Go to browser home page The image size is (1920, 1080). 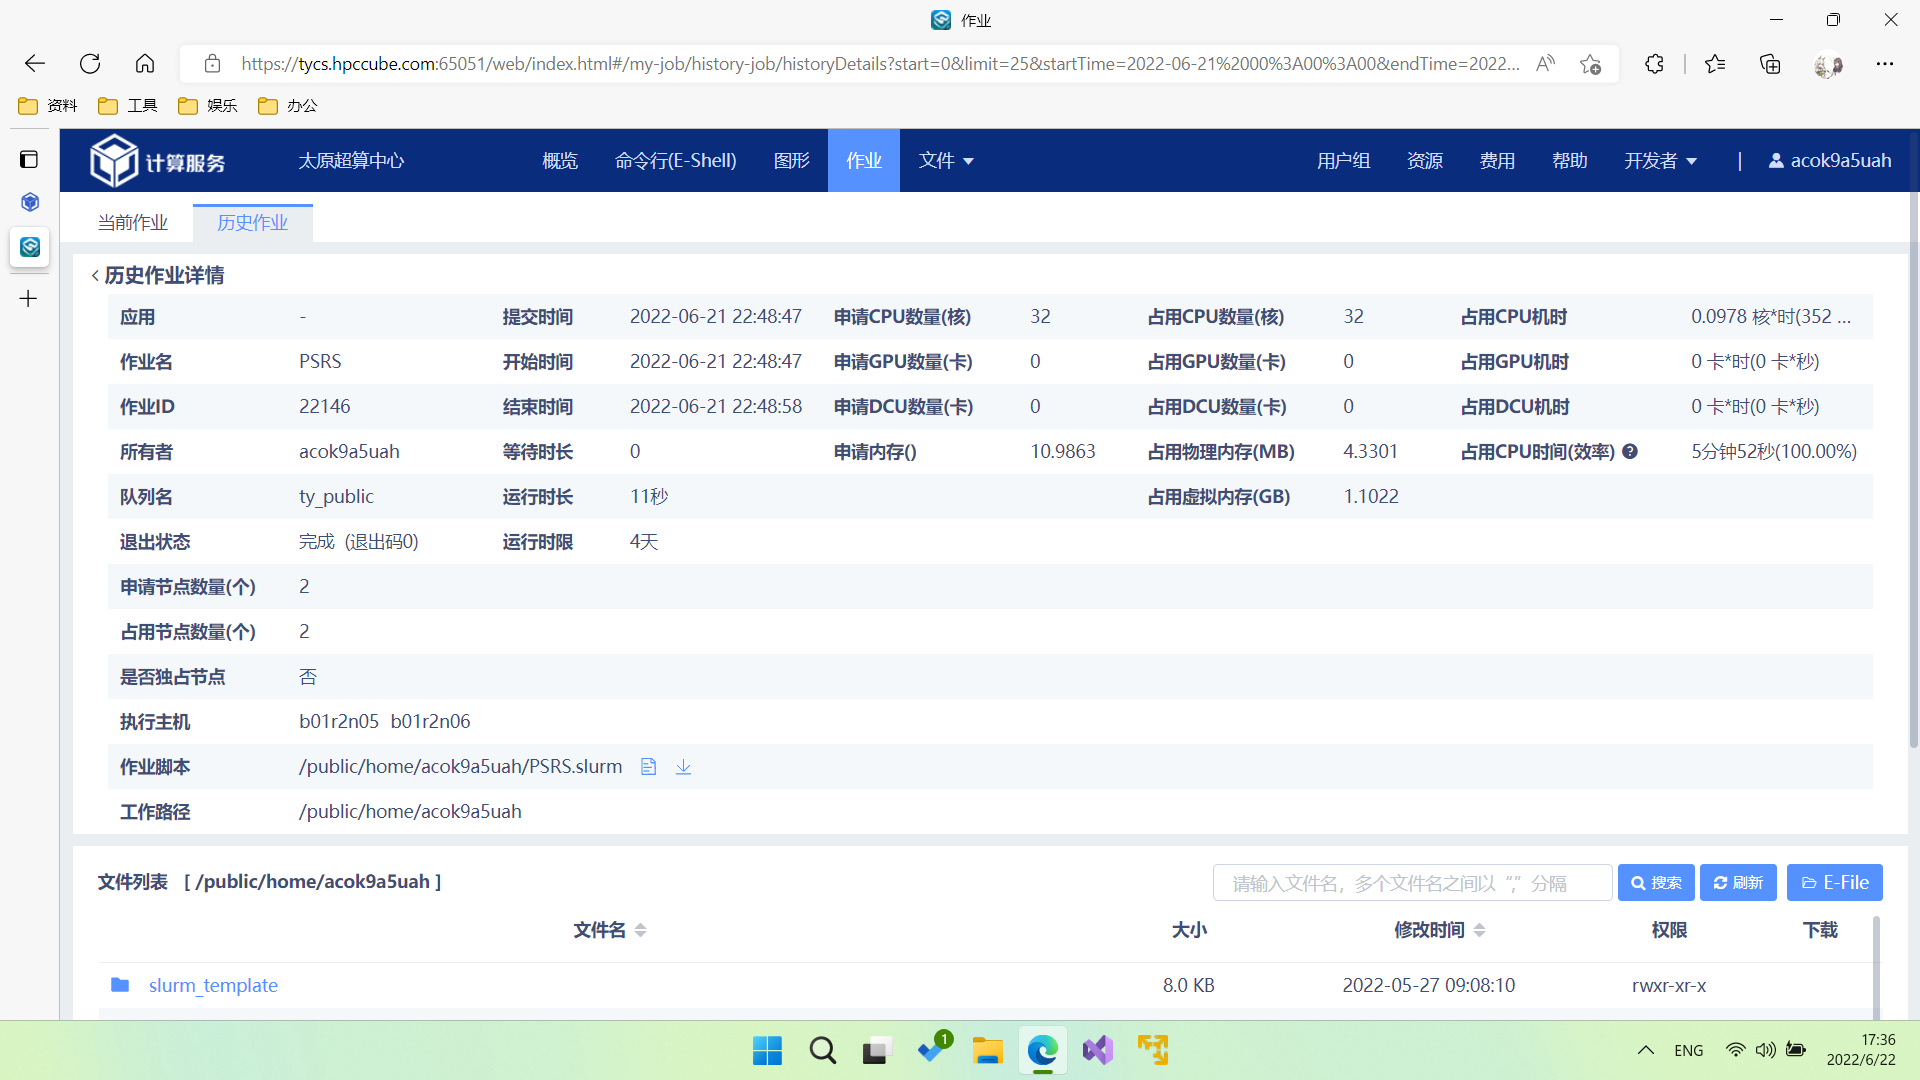tap(145, 64)
